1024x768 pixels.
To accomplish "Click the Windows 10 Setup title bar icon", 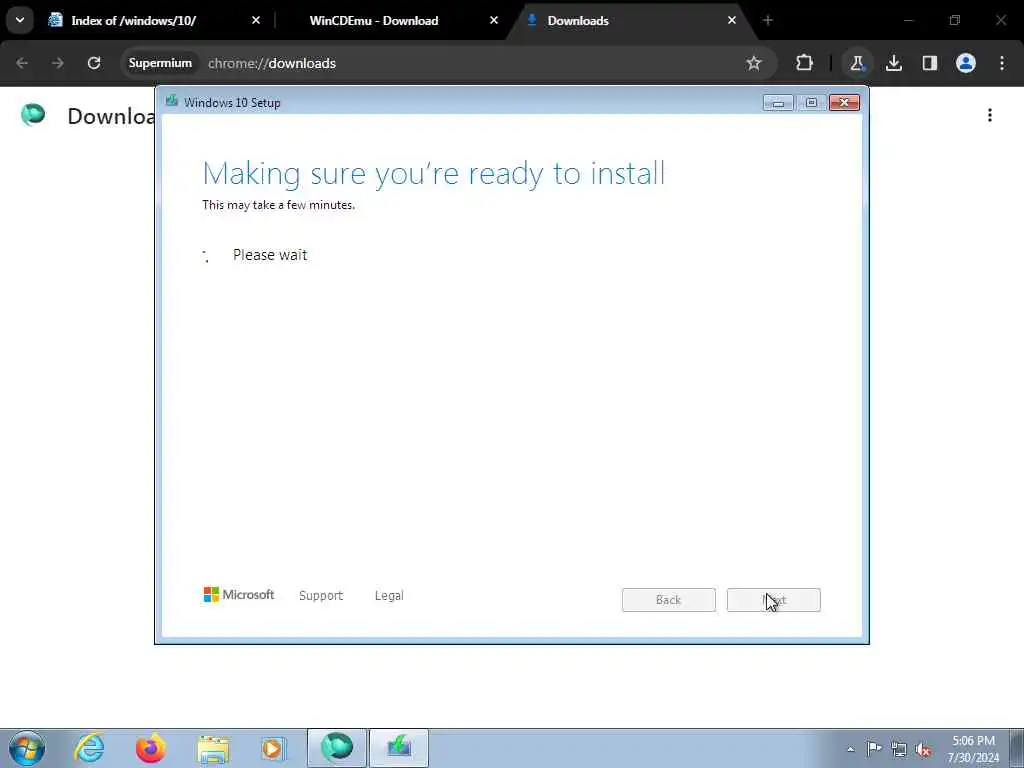I will click(x=172, y=101).
